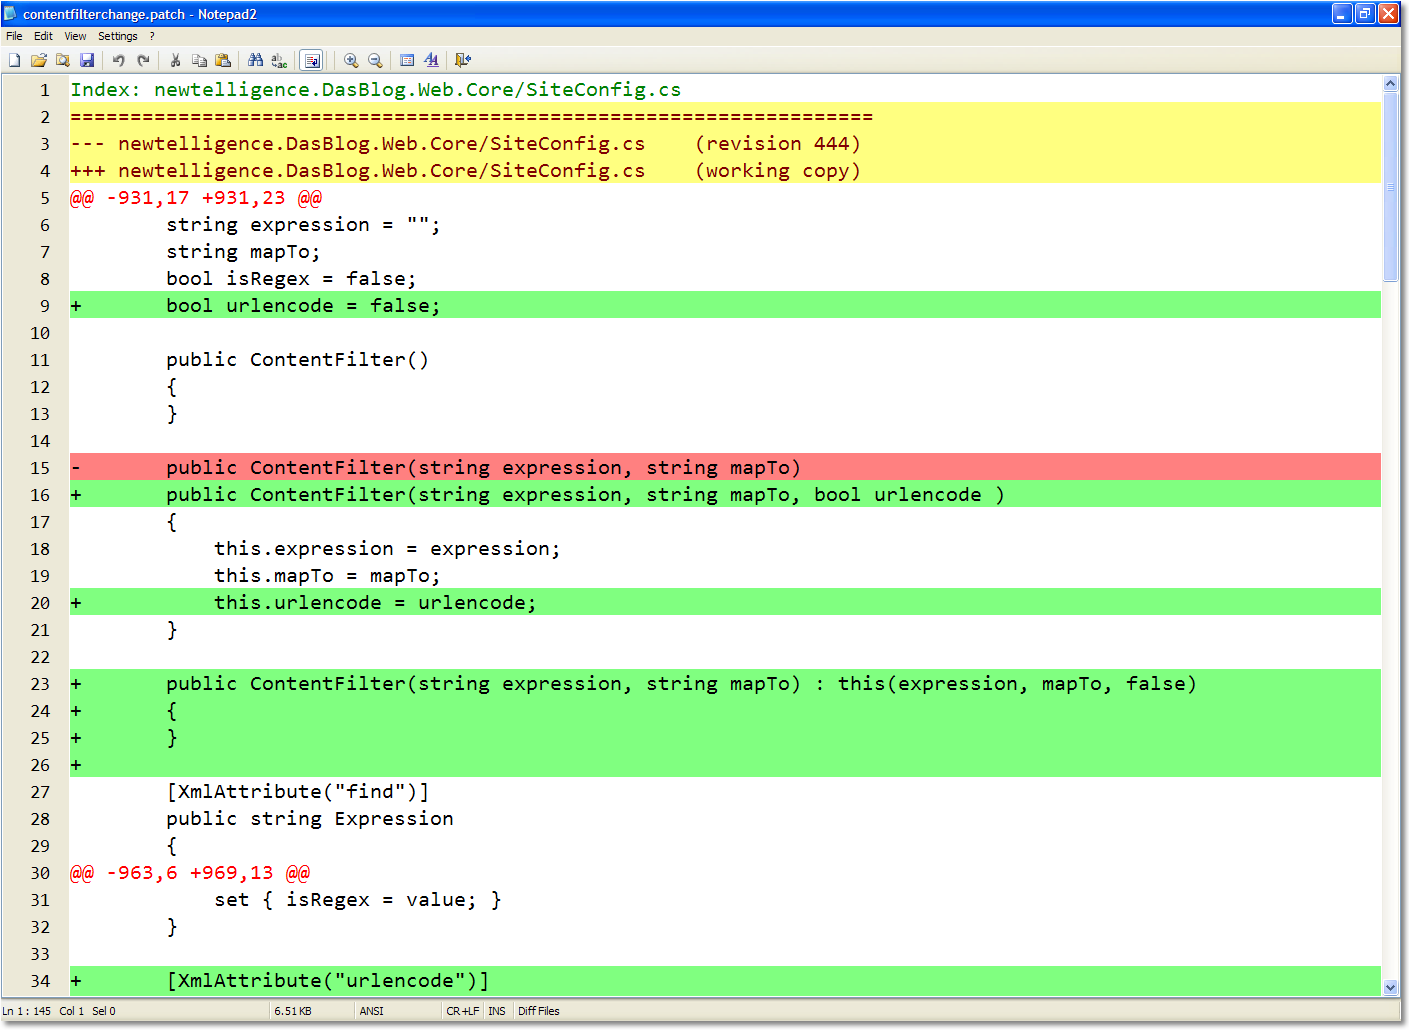1409x1033 pixels.
Task: Click the scroll up arrow of the vertical scrollbar
Action: click(1390, 84)
